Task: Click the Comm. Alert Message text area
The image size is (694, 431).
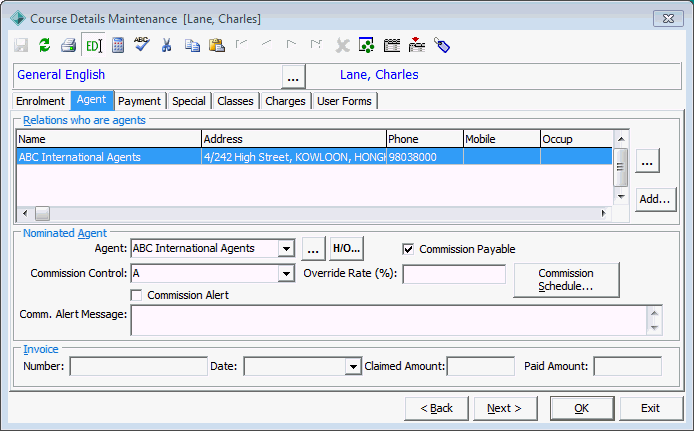Action: tap(390, 320)
